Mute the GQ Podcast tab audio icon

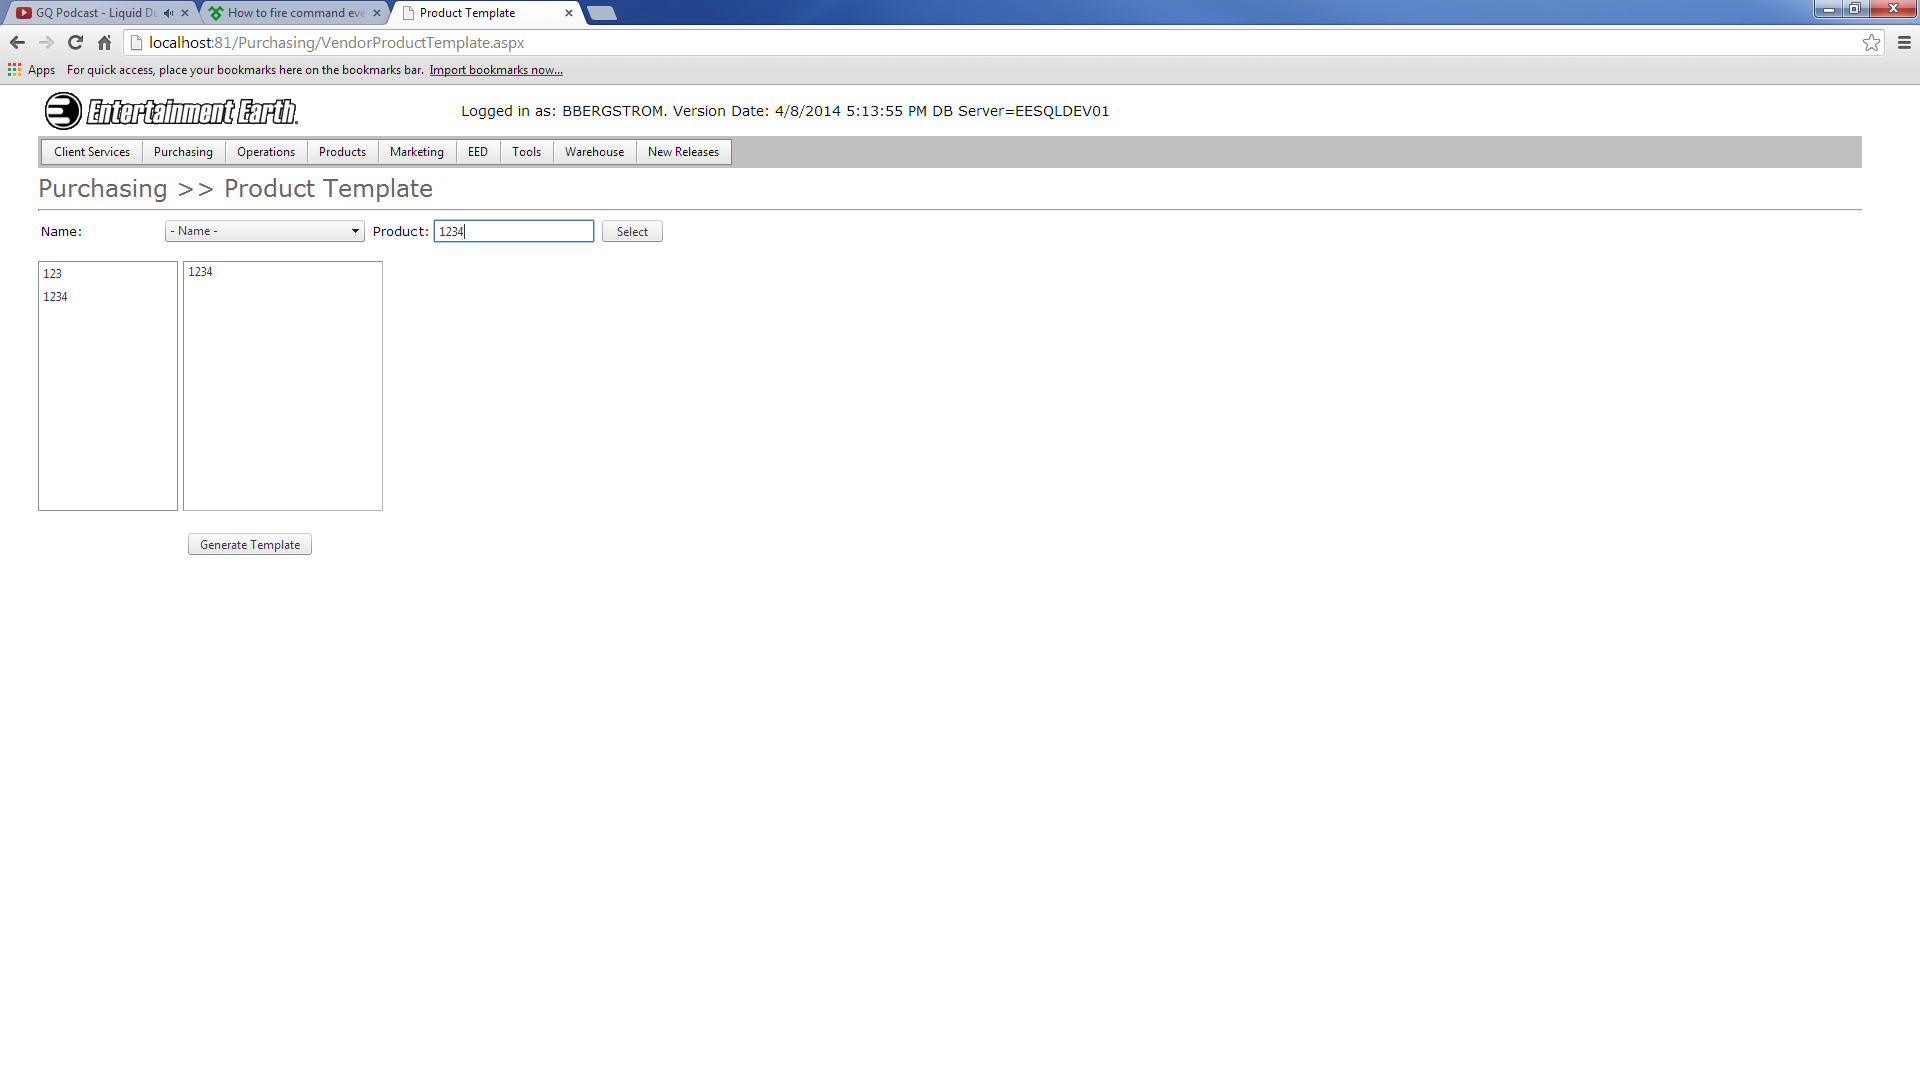tap(168, 13)
